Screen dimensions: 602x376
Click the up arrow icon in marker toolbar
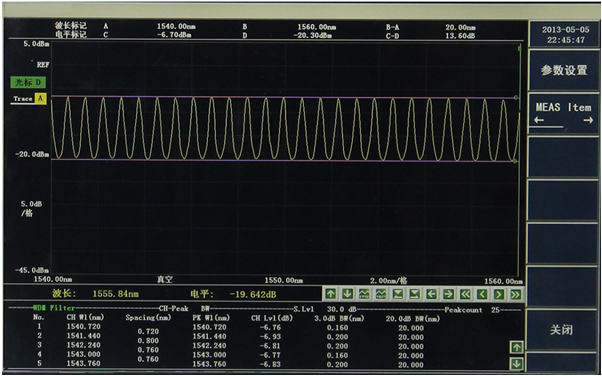[x=331, y=295]
